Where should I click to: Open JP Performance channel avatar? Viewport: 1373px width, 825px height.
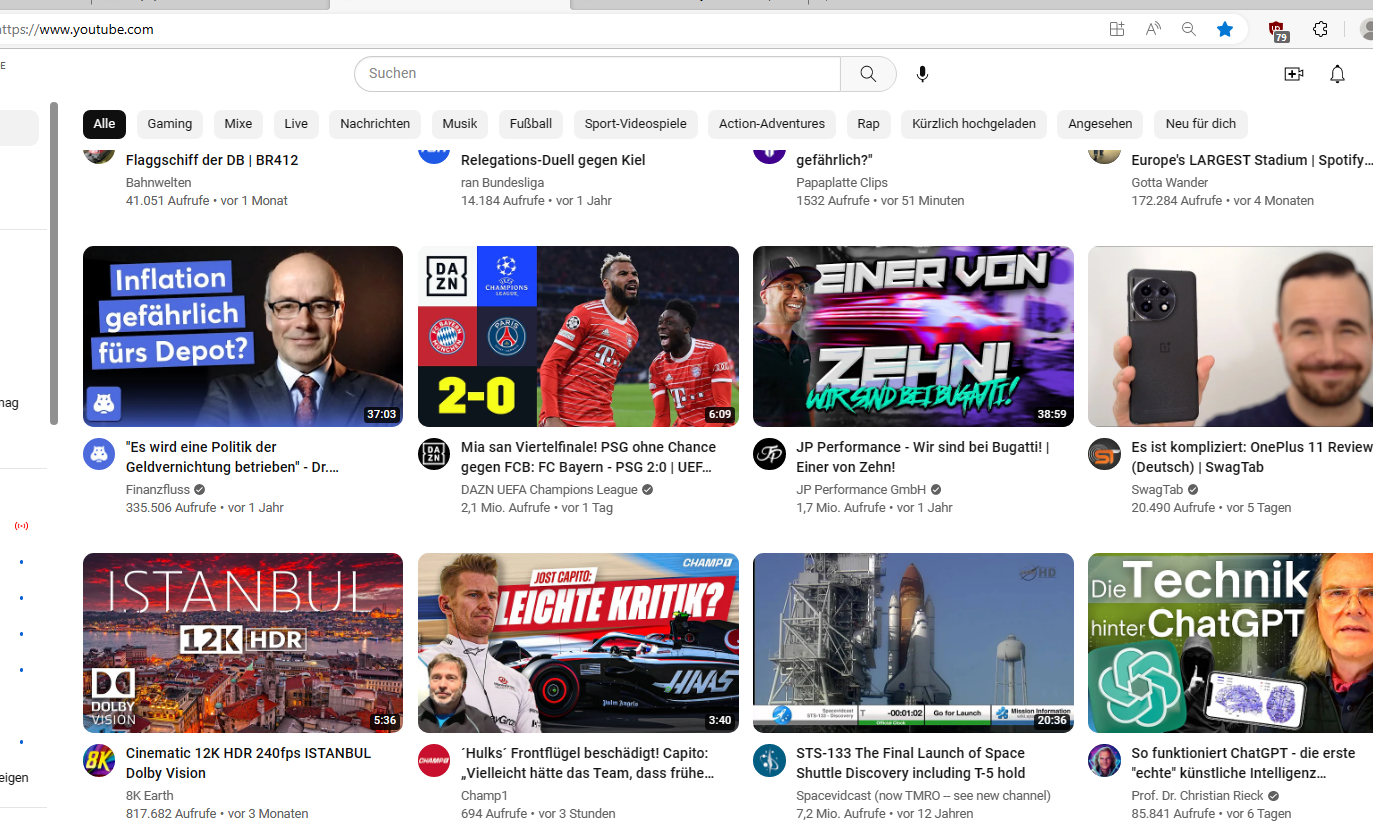[769, 454]
